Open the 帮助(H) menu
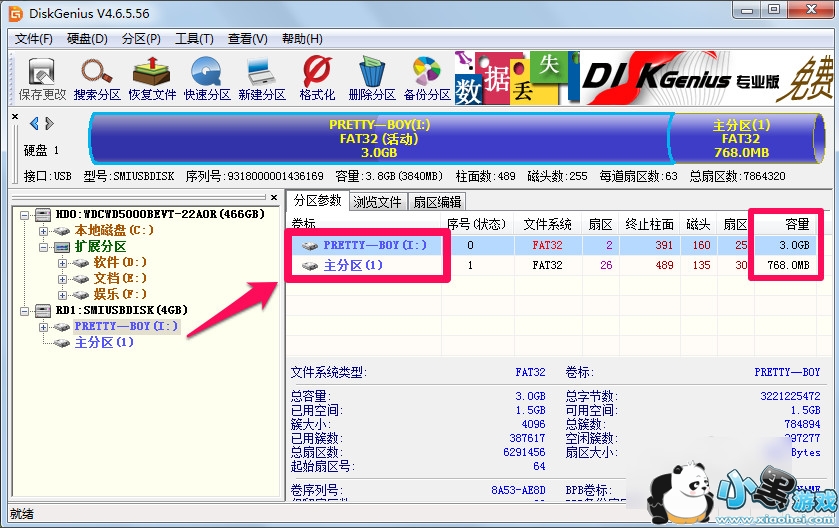 tap(302, 39)
